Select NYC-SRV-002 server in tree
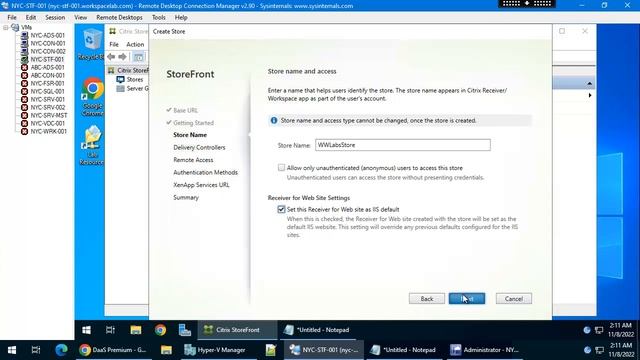Image resolution: width=640 pixels, height=360 pixels. 48,107
